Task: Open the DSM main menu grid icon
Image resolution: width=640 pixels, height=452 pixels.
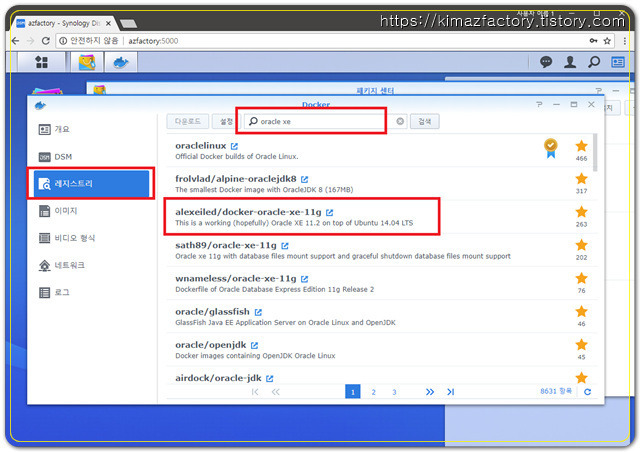Action: pyautogui.click(x=42, y=62)
